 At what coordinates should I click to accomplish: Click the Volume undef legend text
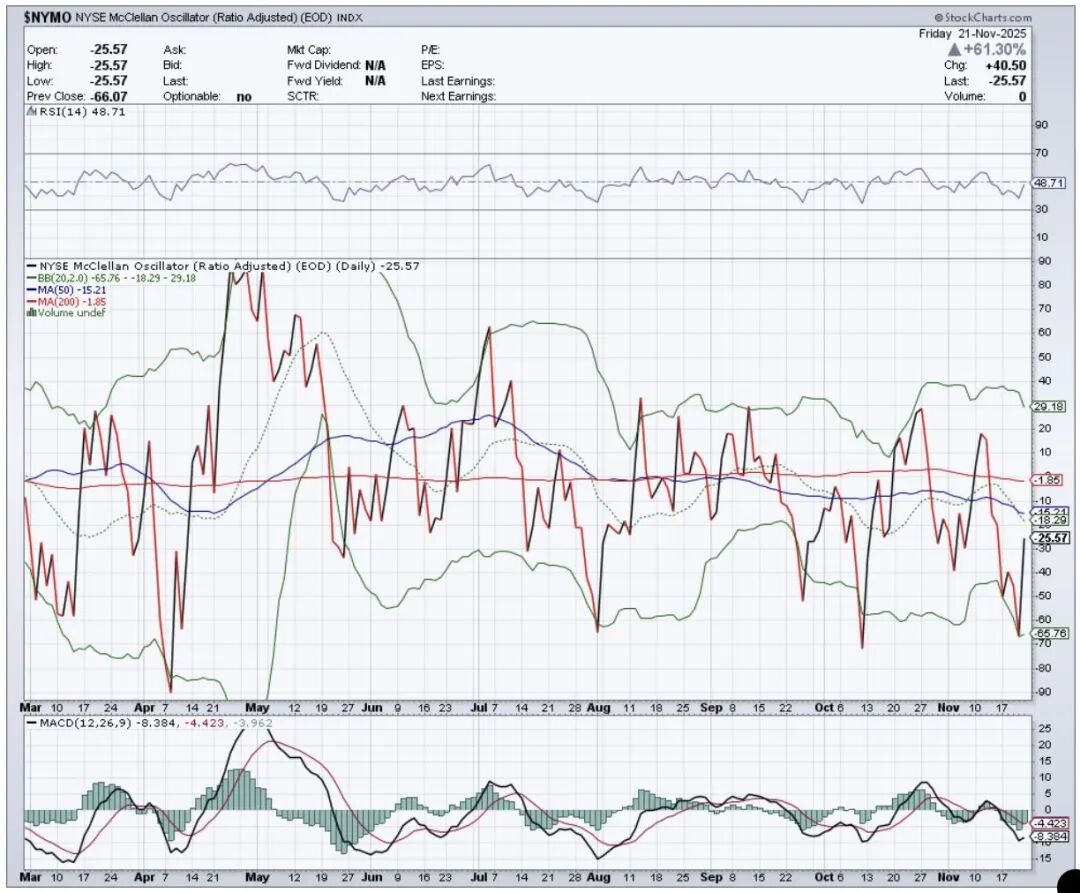[72, 313]
